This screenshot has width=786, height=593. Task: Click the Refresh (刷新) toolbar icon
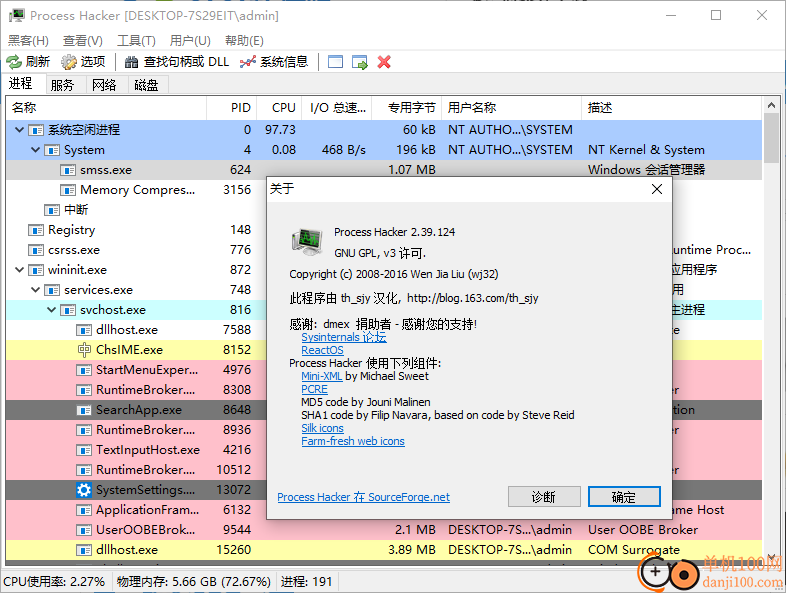click(x=14, y=62)
